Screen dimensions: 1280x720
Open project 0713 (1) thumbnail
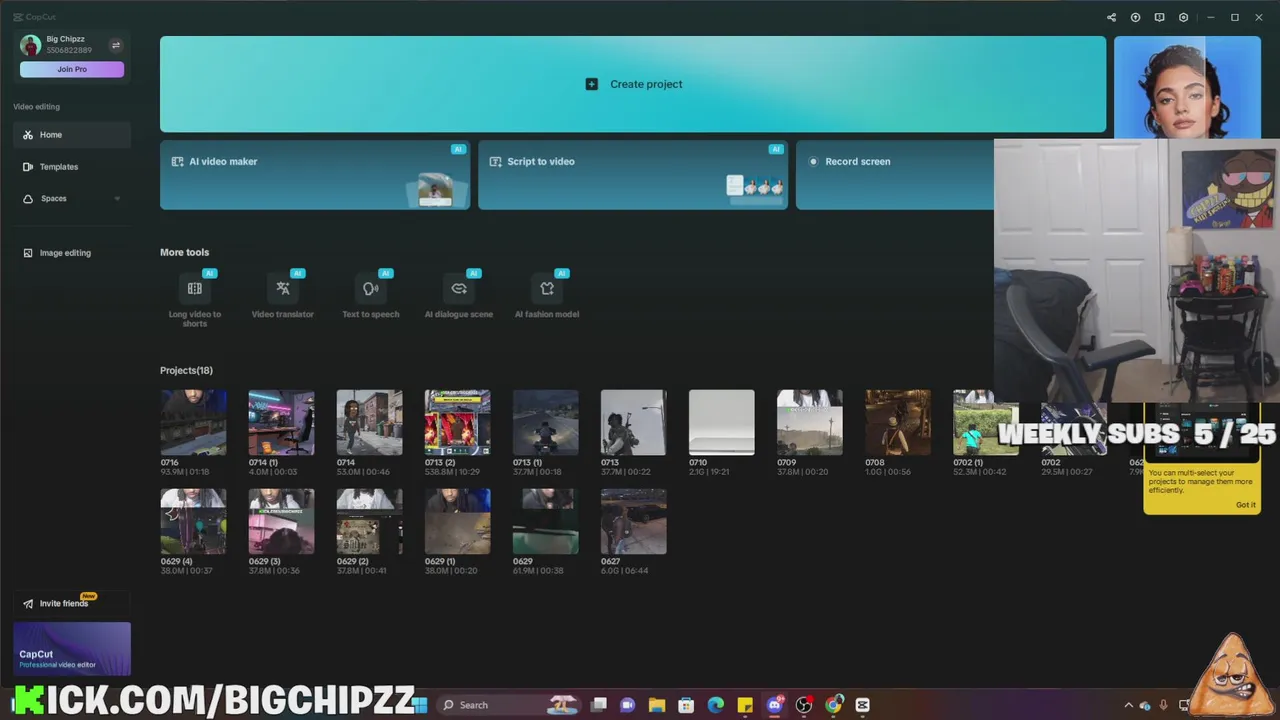click(x=545, y=422)
